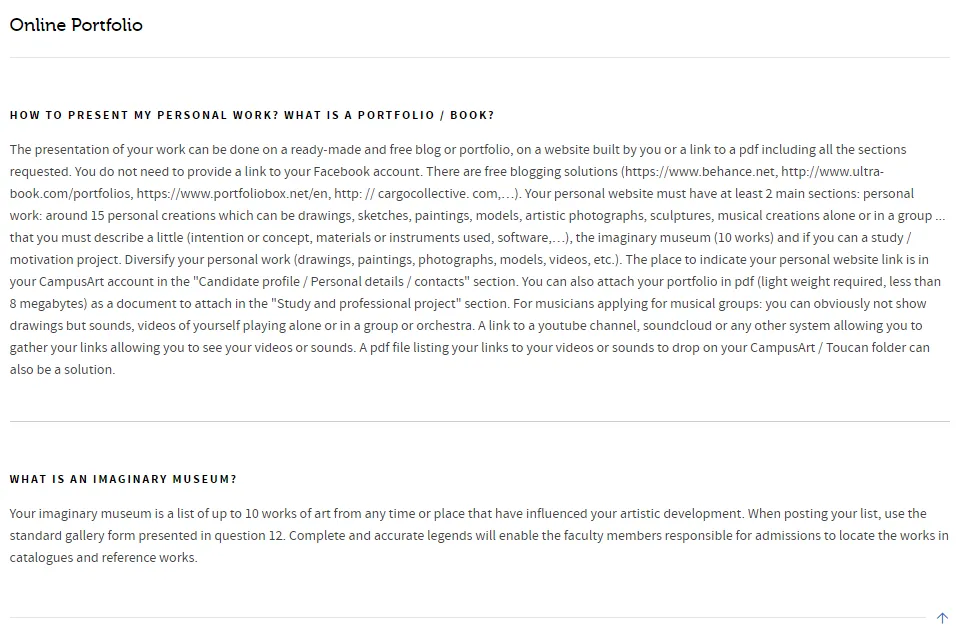Click the blue scroll-to-top arrow icon
The width and height of the screenshot is (956, 632).
click(942, 618)
